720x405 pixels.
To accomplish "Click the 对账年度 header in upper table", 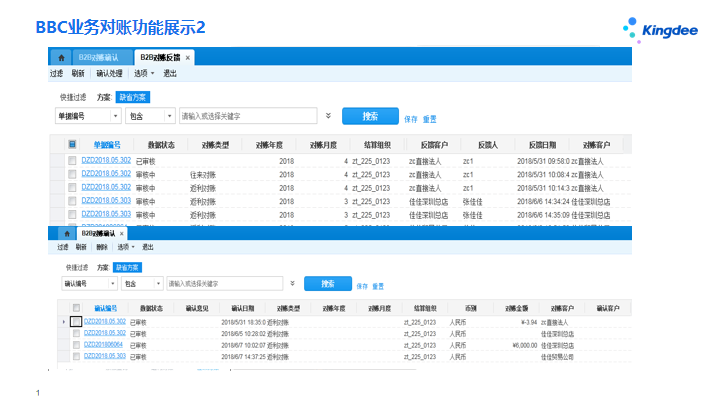I will 269,145.
